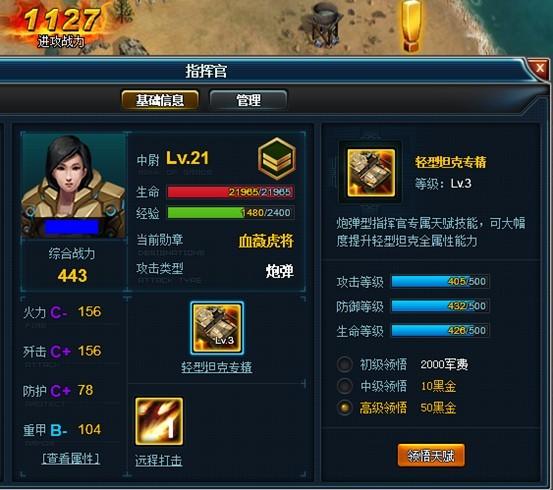Select the 初级领悟 radio option
Screen dimensions: 553x490
[345, 364]
